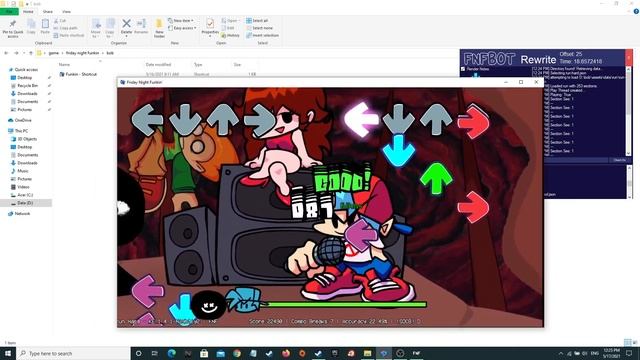The height and width of the screenshot is (360, 640).
Task: Click the FNFBOT log scrollbar
Action: pos(628,111)
